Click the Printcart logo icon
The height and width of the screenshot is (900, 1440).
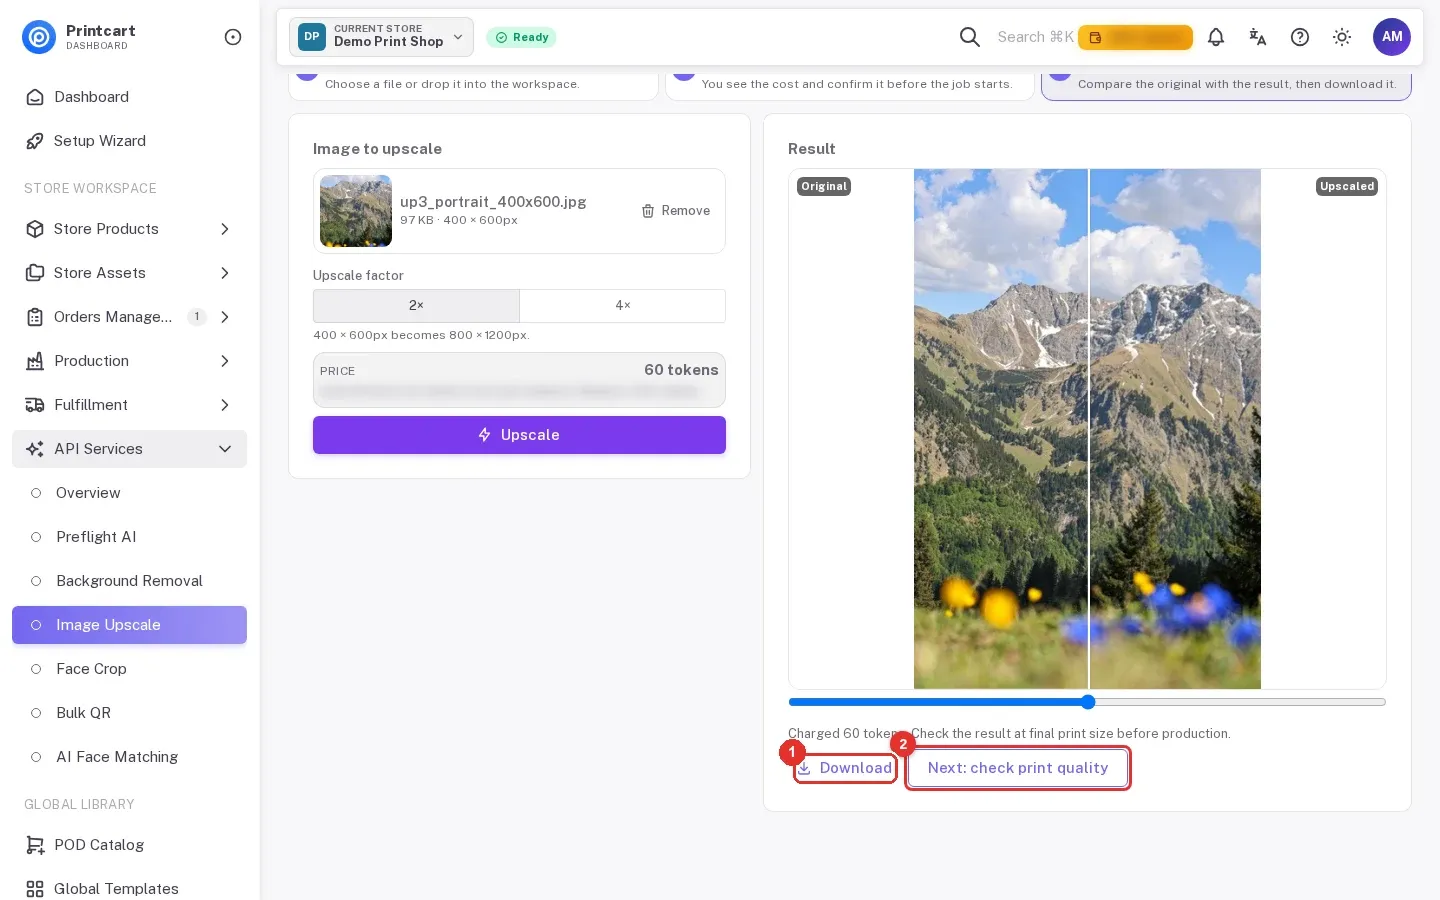39,37
